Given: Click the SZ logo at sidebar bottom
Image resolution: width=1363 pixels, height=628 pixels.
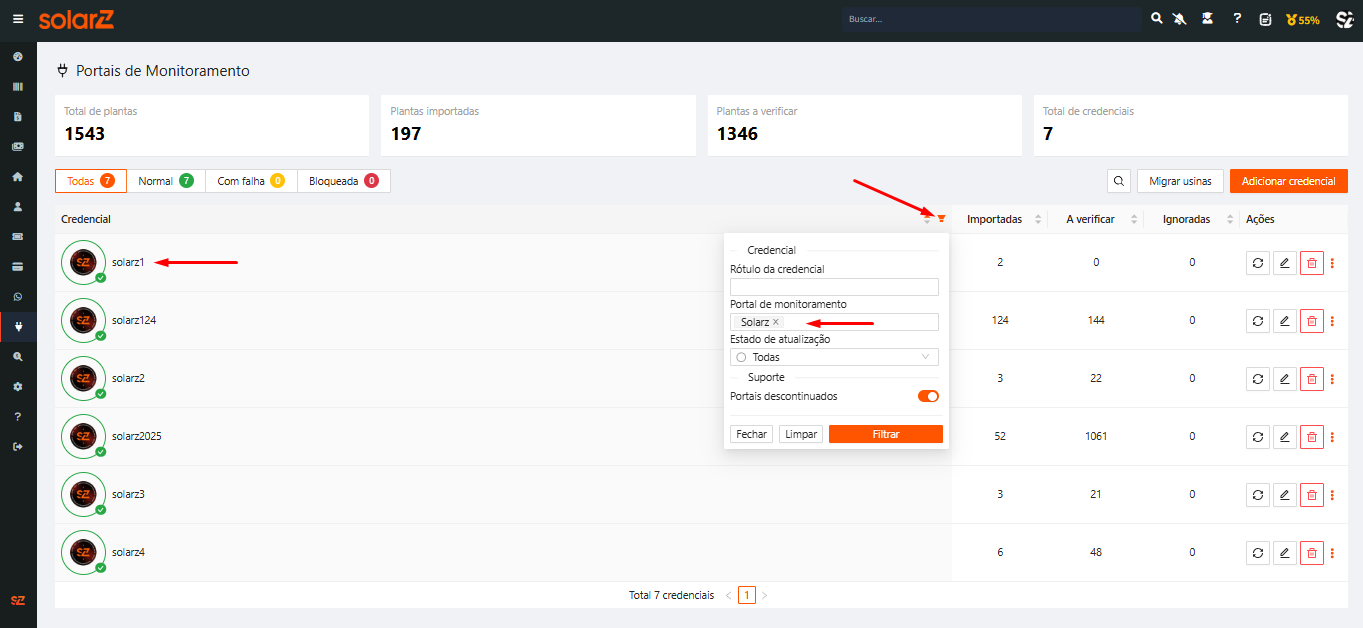Looking at the screenshot, I should tap(18, 601).
